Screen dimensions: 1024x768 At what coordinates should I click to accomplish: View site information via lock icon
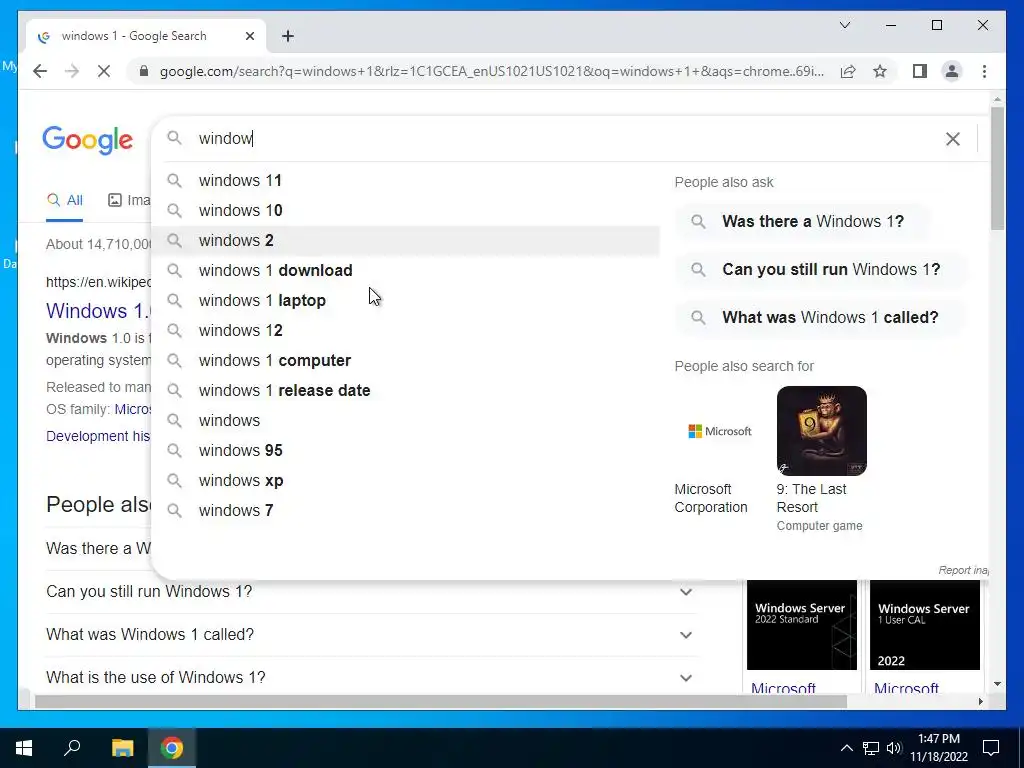[x=144, y=71]
